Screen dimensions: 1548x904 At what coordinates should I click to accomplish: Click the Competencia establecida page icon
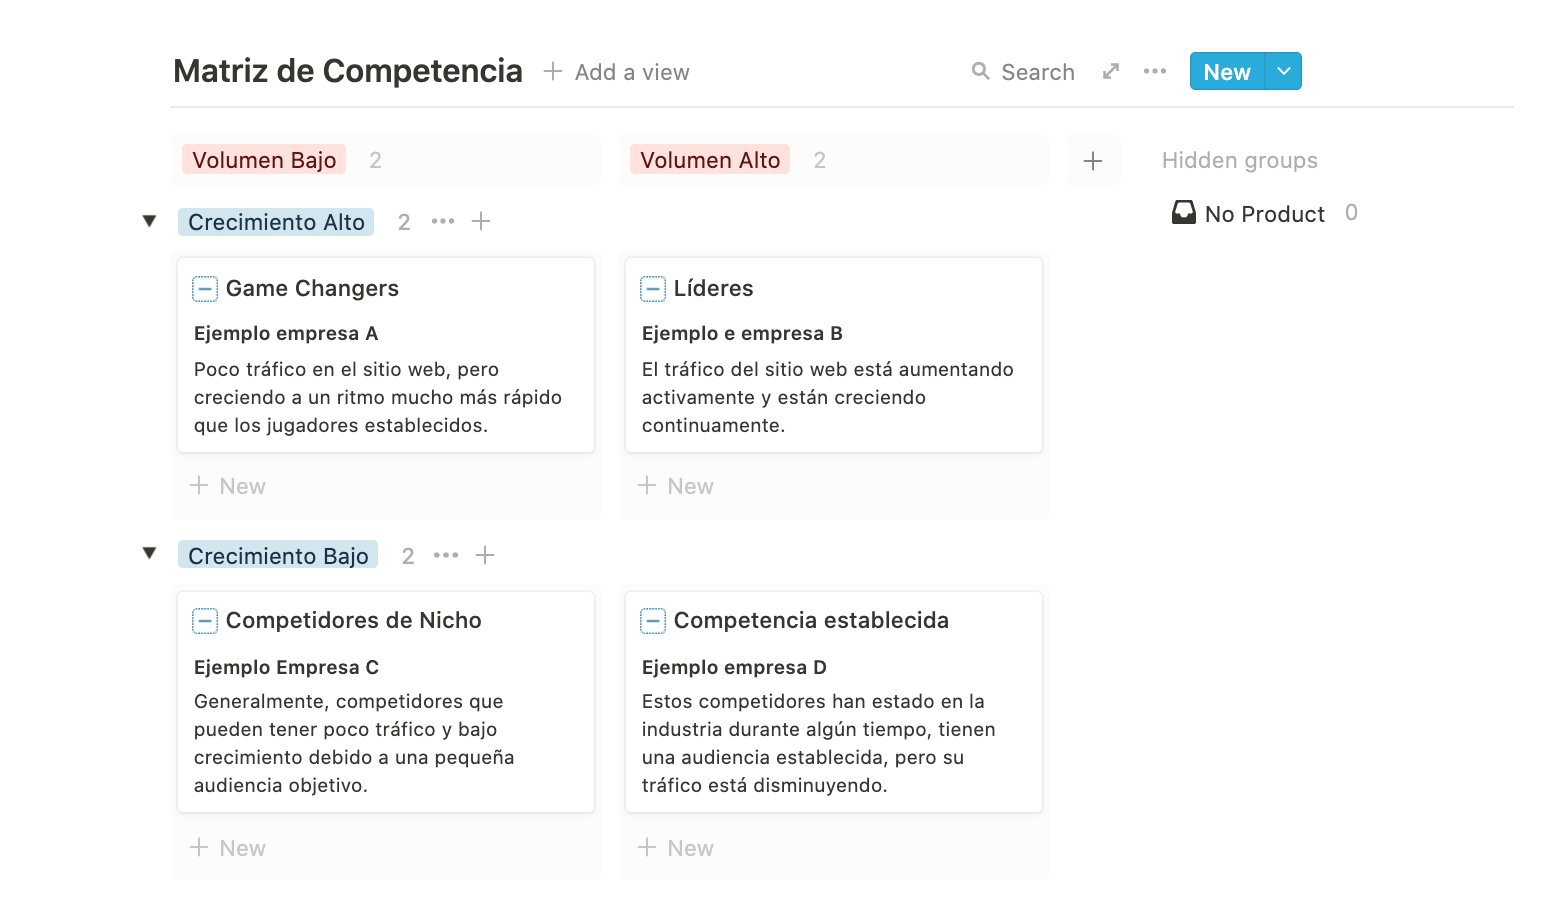(652, 621)
